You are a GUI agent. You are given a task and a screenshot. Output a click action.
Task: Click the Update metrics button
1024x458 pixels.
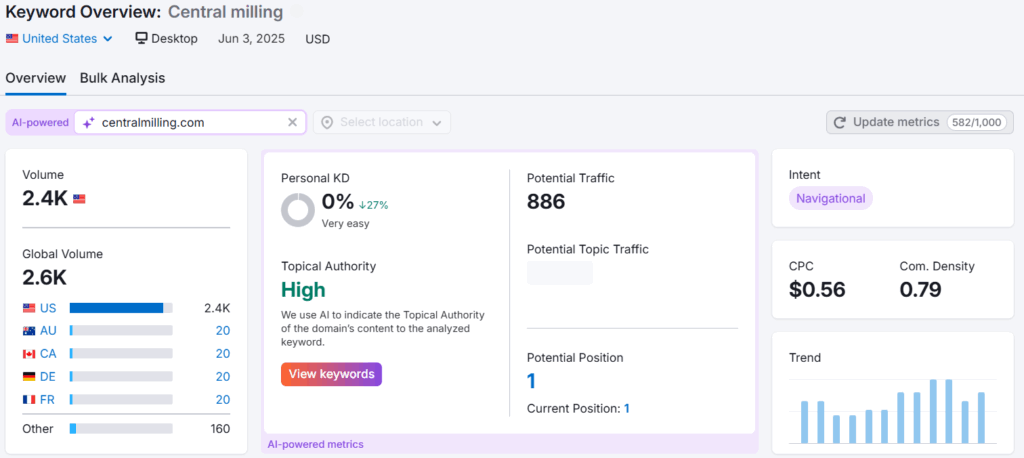click(920, 122)
